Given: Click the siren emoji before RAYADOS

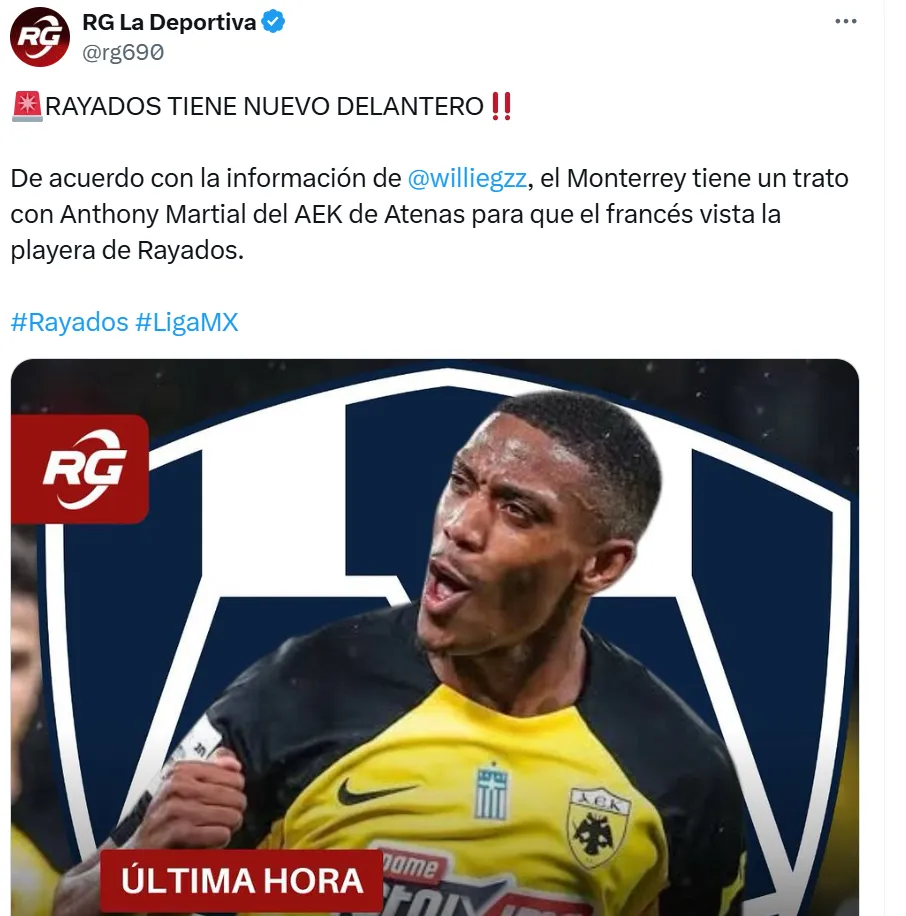Looking at the screenshot, I should [x=27, y=106].
